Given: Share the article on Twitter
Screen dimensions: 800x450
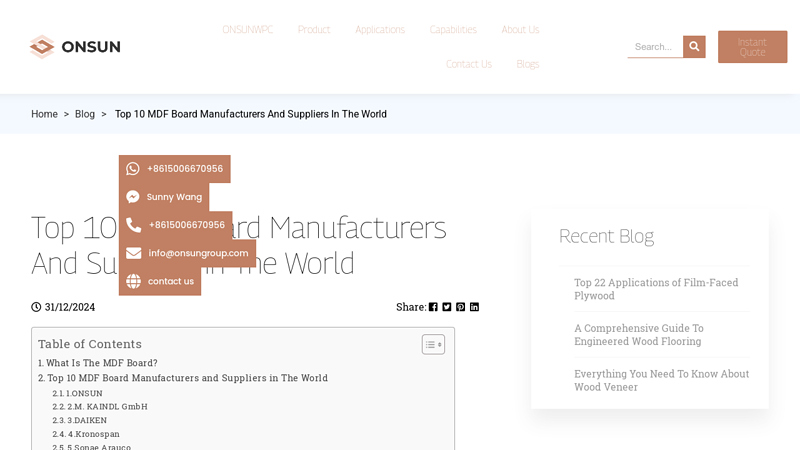Looking at the screenshot, I should pyautogui.click(x=447, y=307).
